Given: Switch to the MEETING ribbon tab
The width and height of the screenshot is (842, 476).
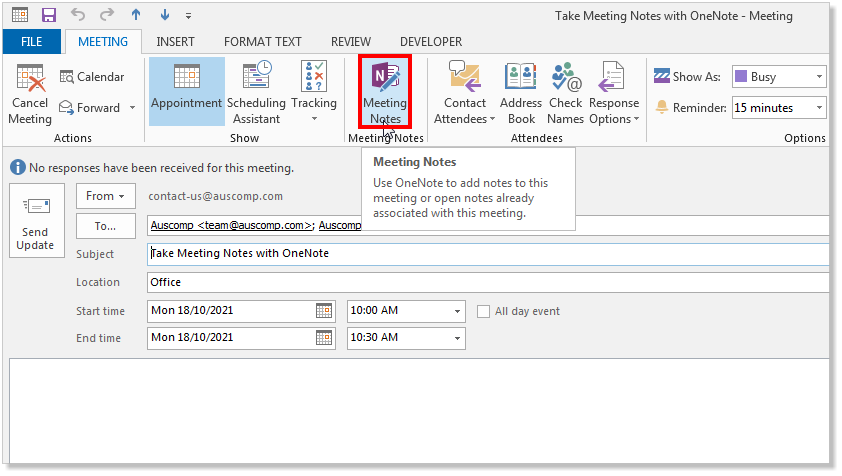Looking at the screenshot, I should (103, 41).
